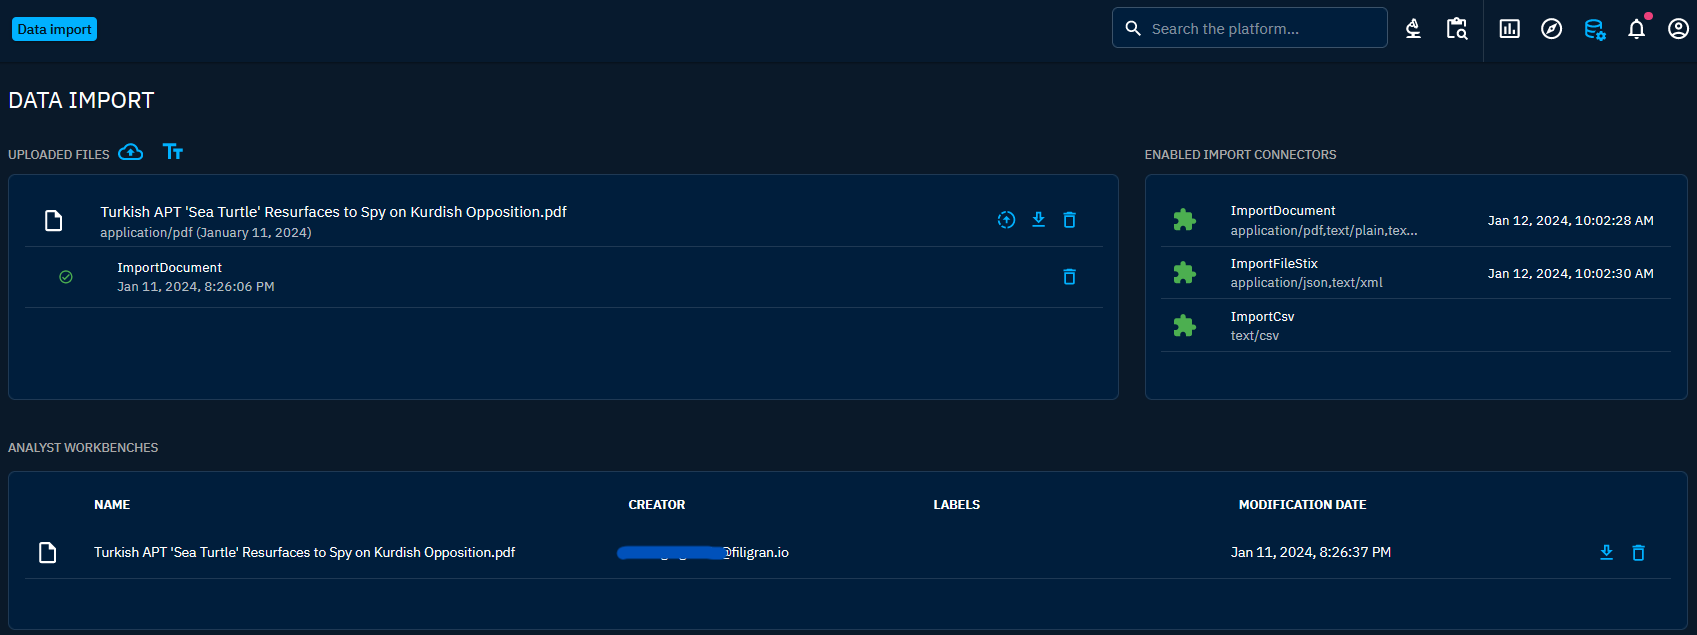Open the notifications bell
Screen dimensions: 1697x635
pyautogui.click(x=1636, y=29)
